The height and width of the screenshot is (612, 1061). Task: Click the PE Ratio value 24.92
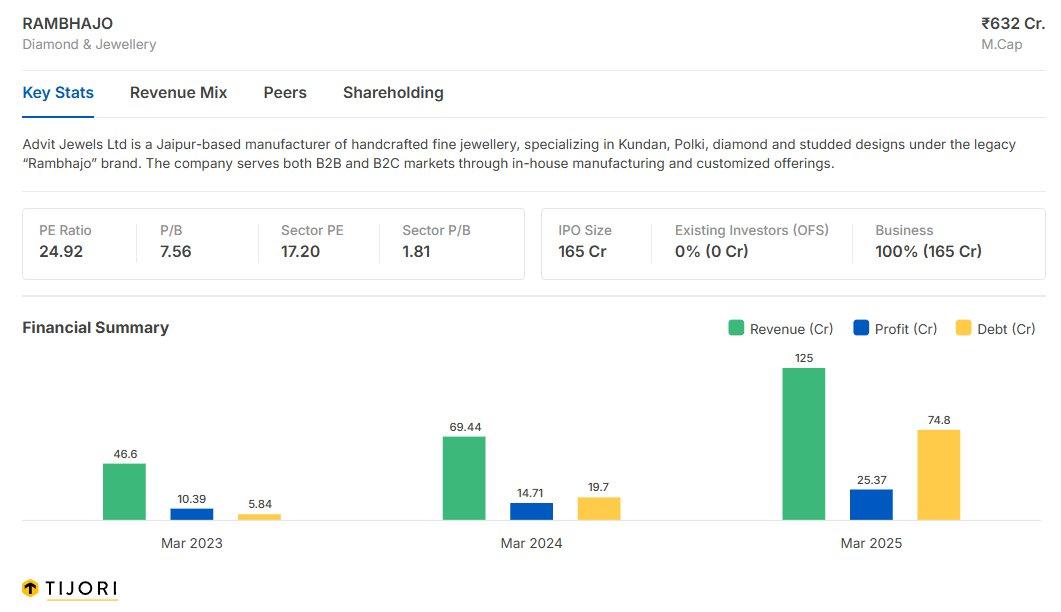click(61, 251)
